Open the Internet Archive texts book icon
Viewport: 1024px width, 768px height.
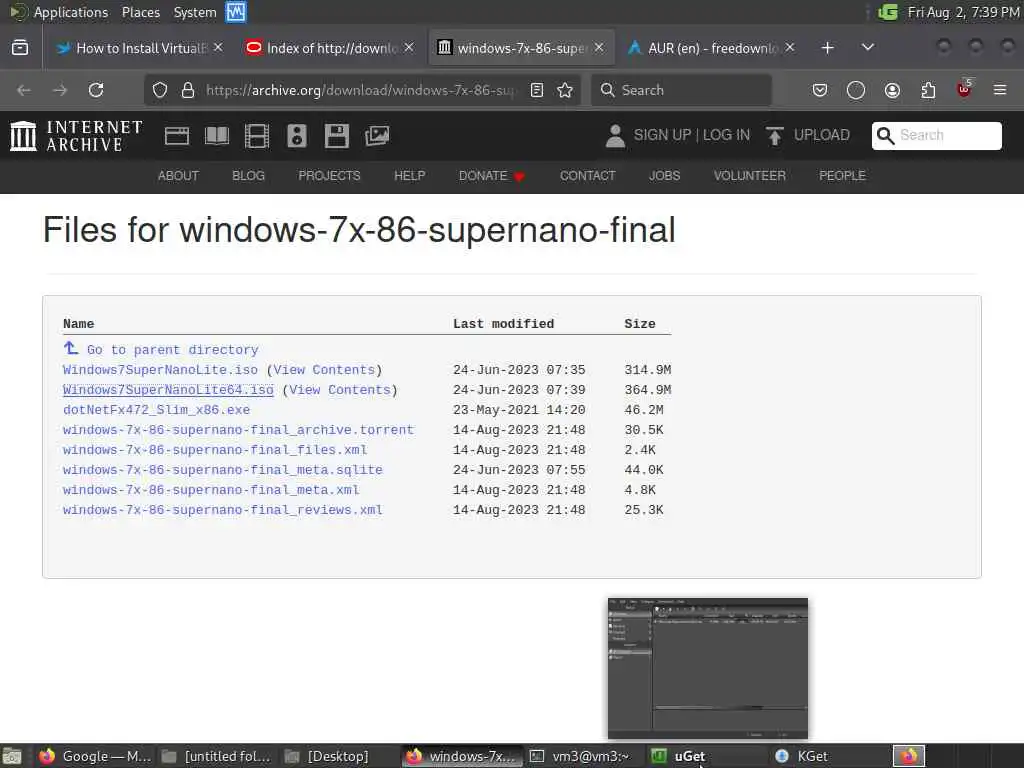[217, 136]
